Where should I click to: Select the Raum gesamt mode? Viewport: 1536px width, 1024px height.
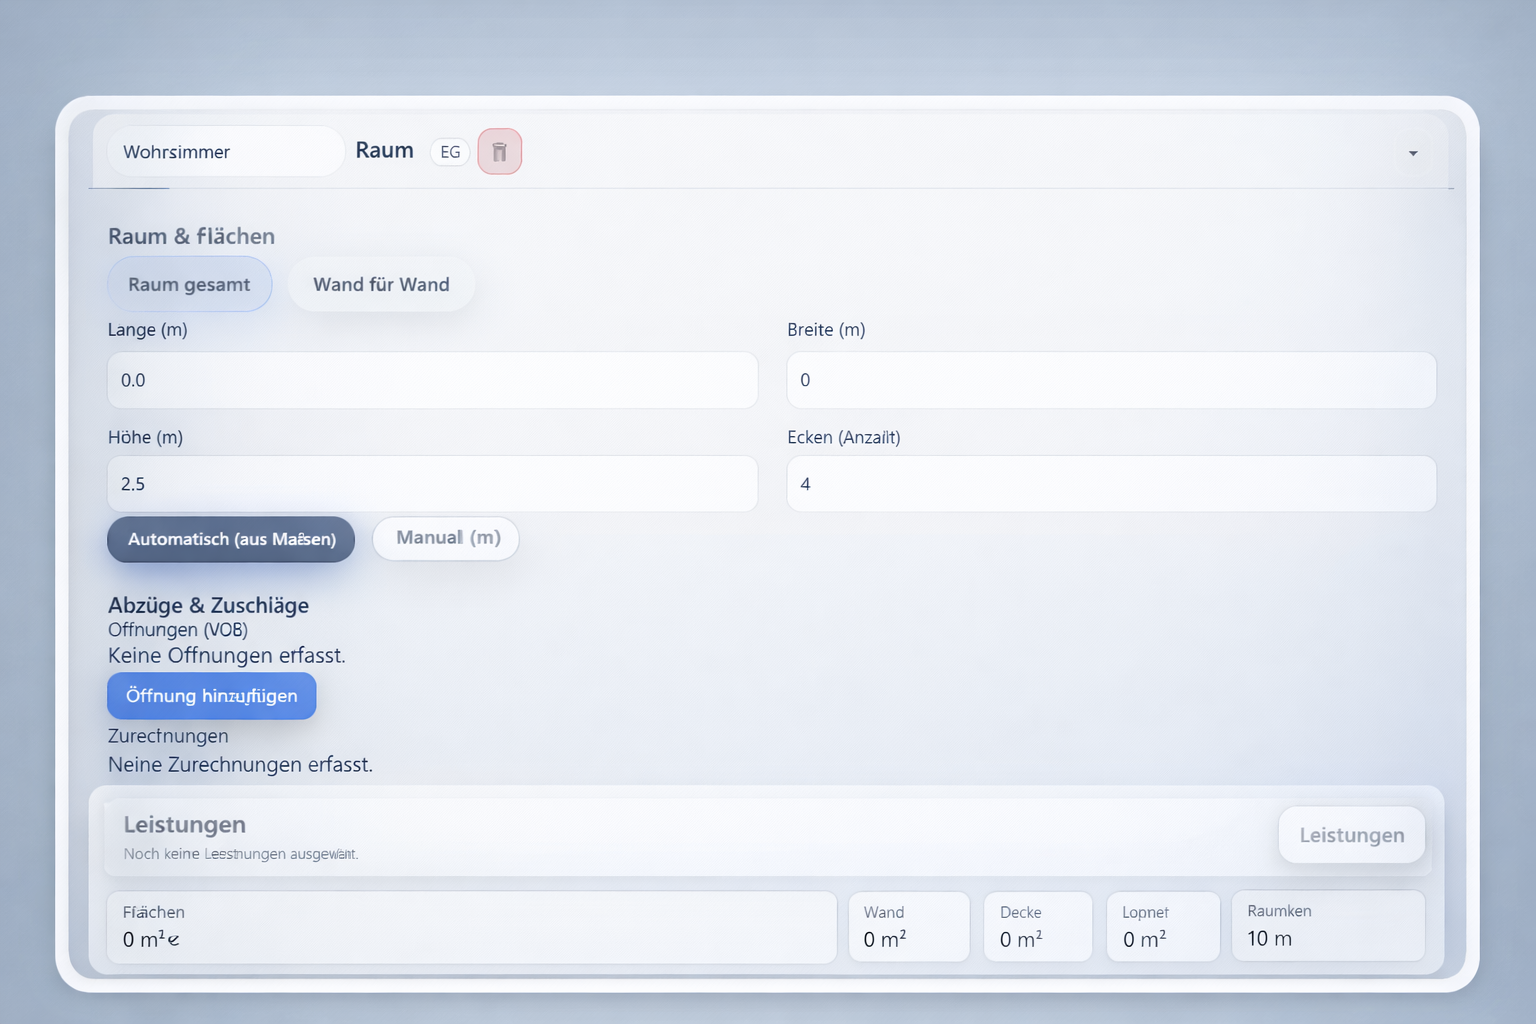[189, 284]
